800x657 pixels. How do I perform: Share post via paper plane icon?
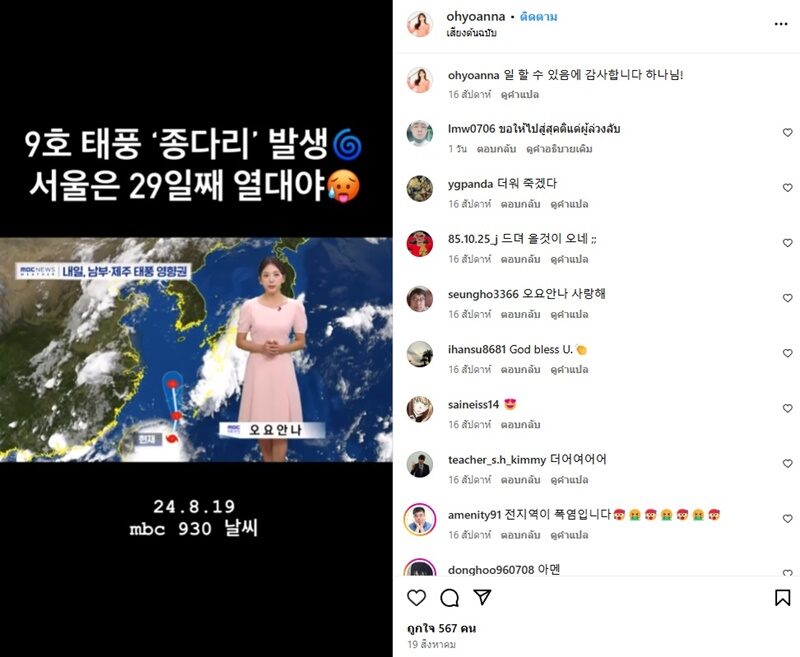point(482,597)
